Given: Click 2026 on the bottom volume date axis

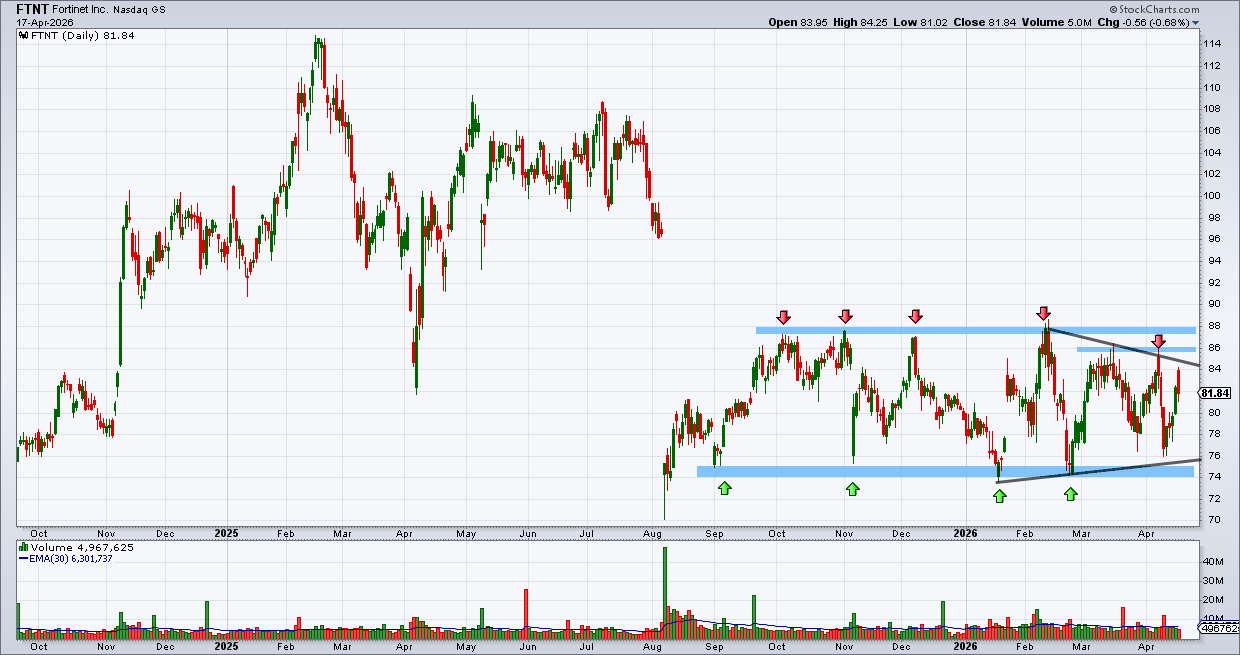Looking at the screenshot, I should tap(966, 647).
